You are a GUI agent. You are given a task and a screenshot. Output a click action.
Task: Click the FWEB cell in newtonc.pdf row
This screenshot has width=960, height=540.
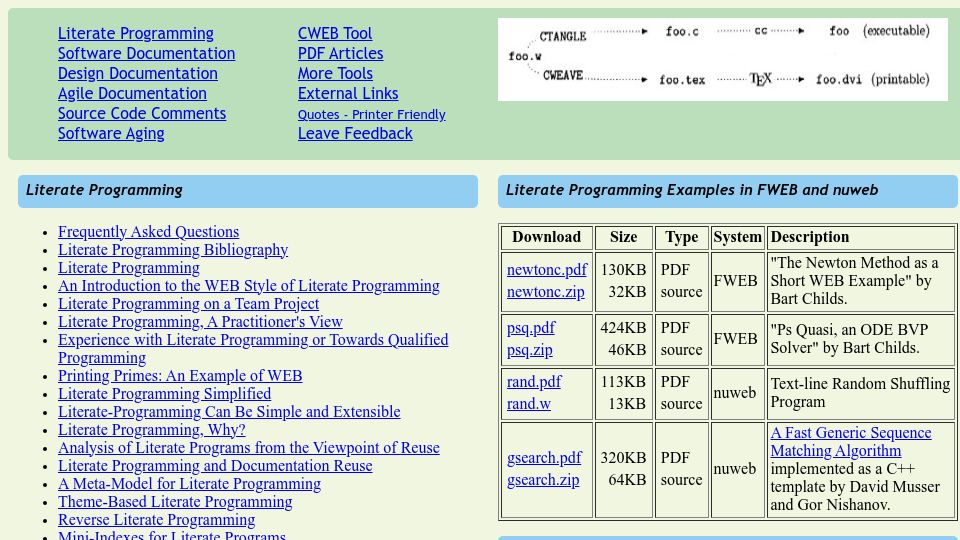click(x=737, y=281)
